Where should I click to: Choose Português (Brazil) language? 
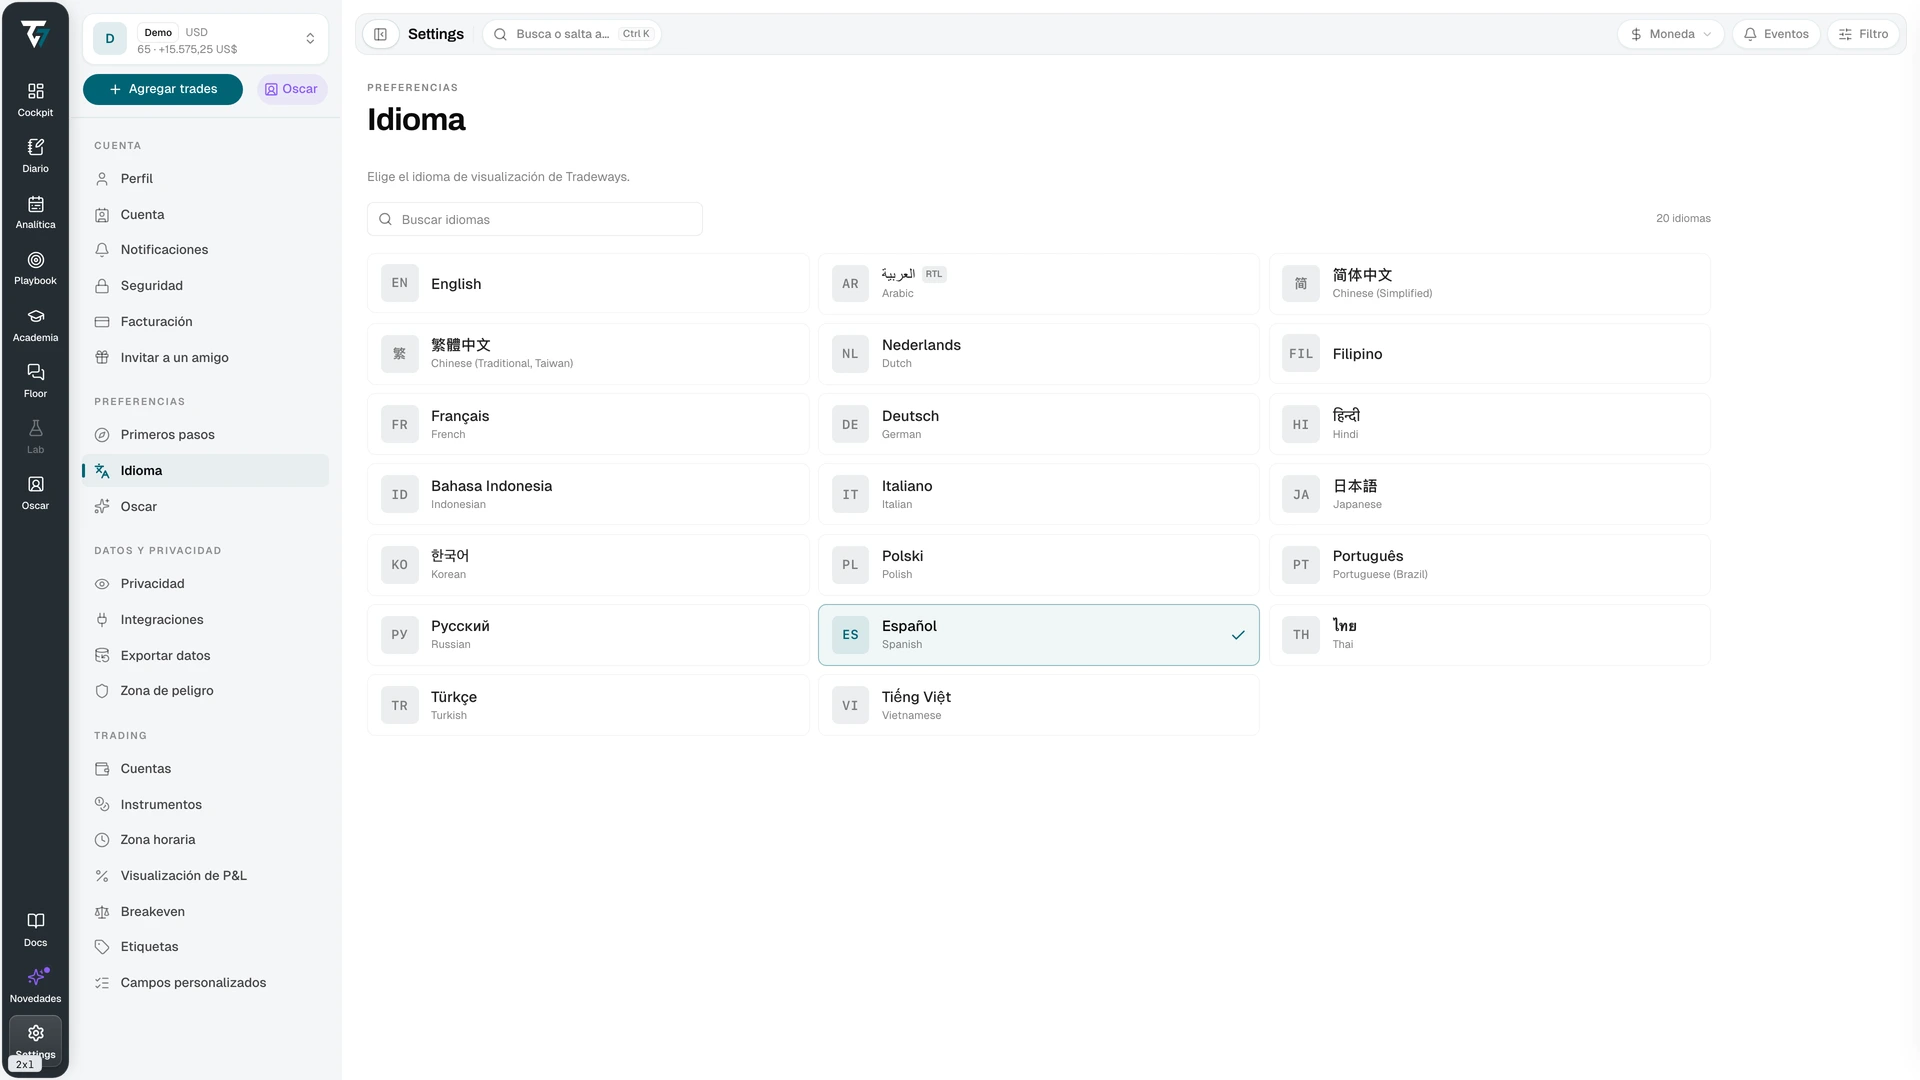[1490, 565]
